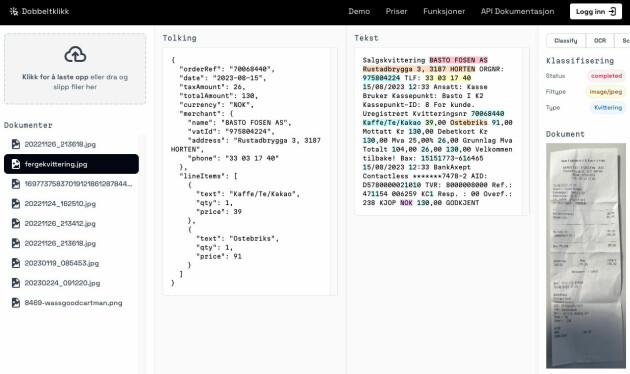Viewport: 630px width, 374px height.
Task: Click the Tekst panel vertical scrollbar
Action: [526, 131]
